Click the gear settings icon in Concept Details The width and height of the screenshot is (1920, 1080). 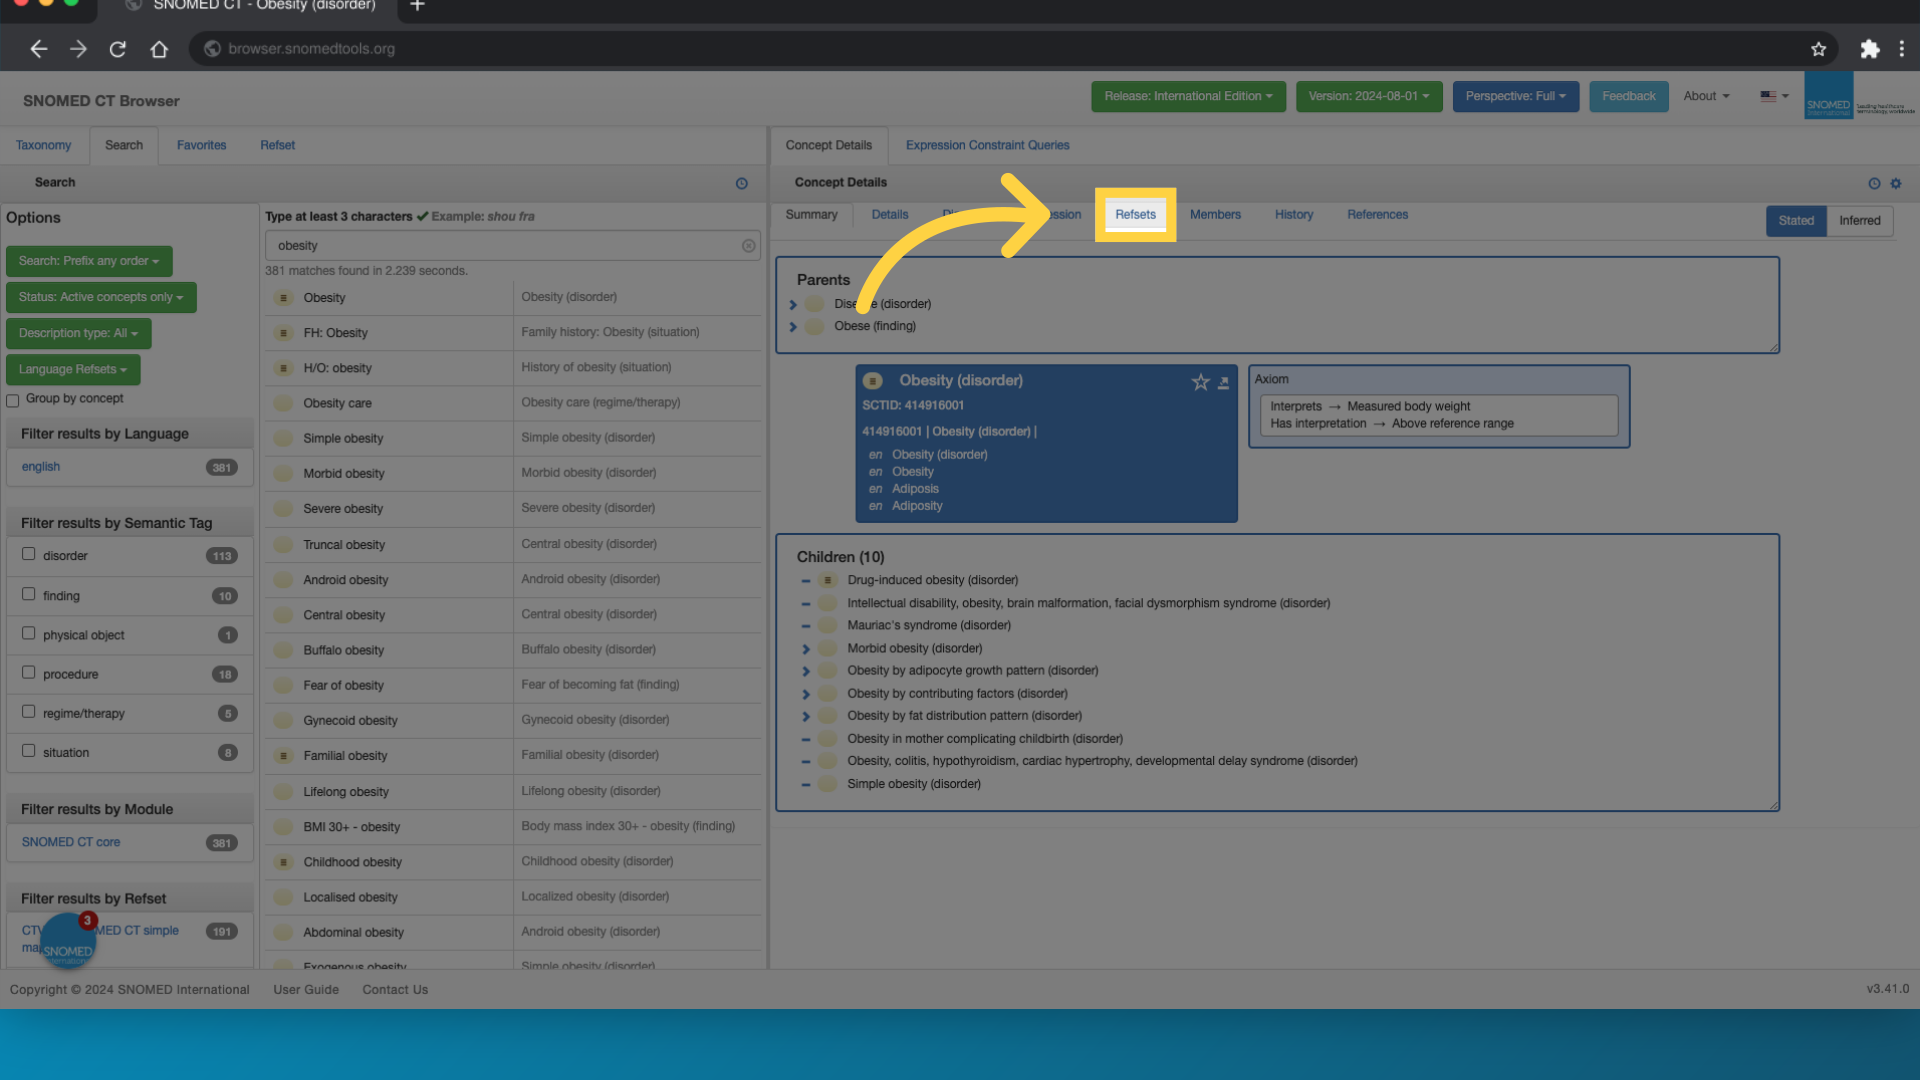[x=1895, y=183]
